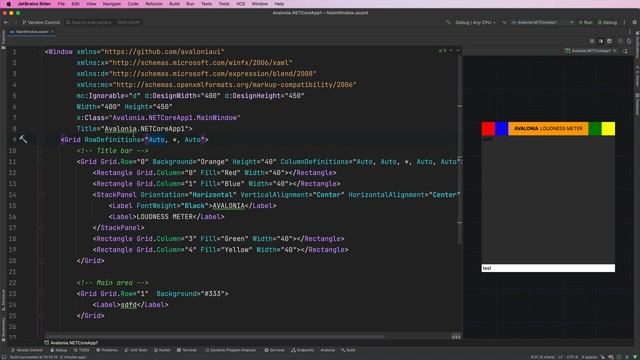
Task: Open the VCS menu
Action: coord(241,4)
